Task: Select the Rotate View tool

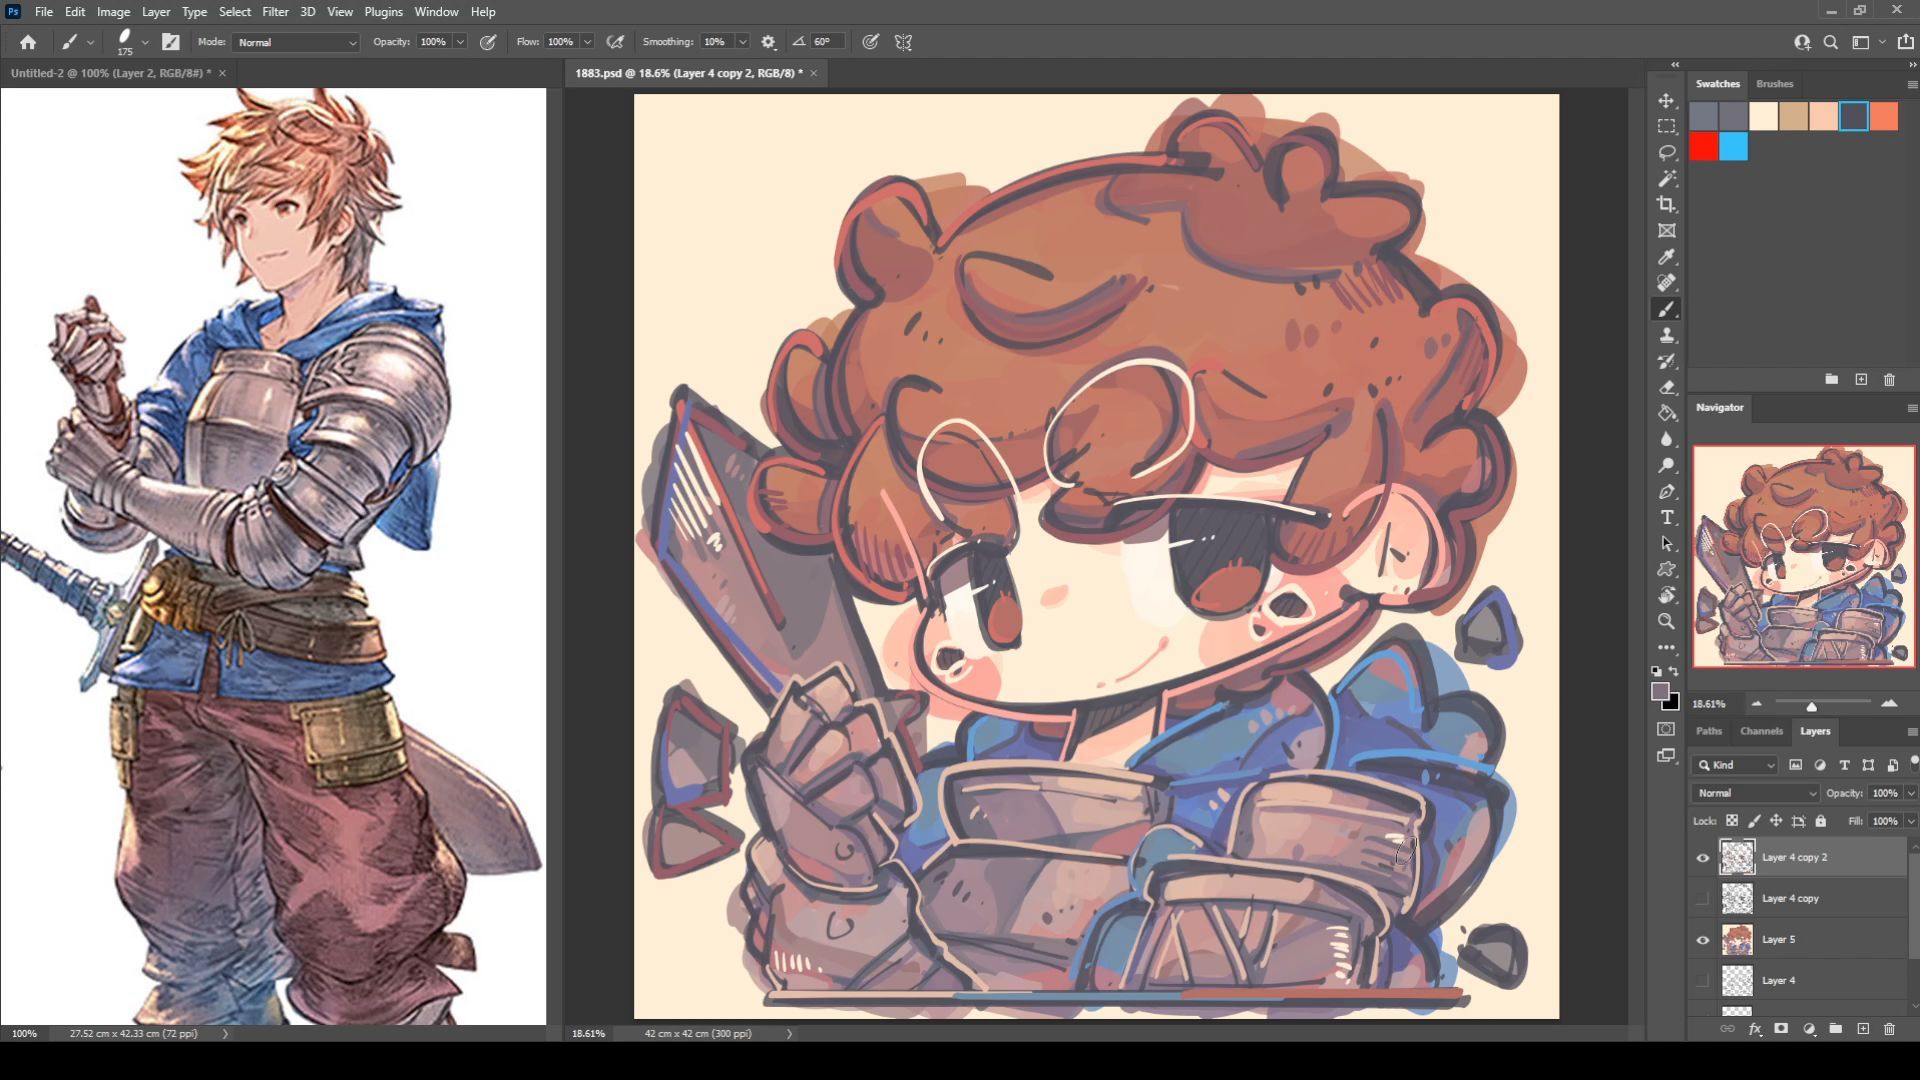Action: tap(1666, 596)
